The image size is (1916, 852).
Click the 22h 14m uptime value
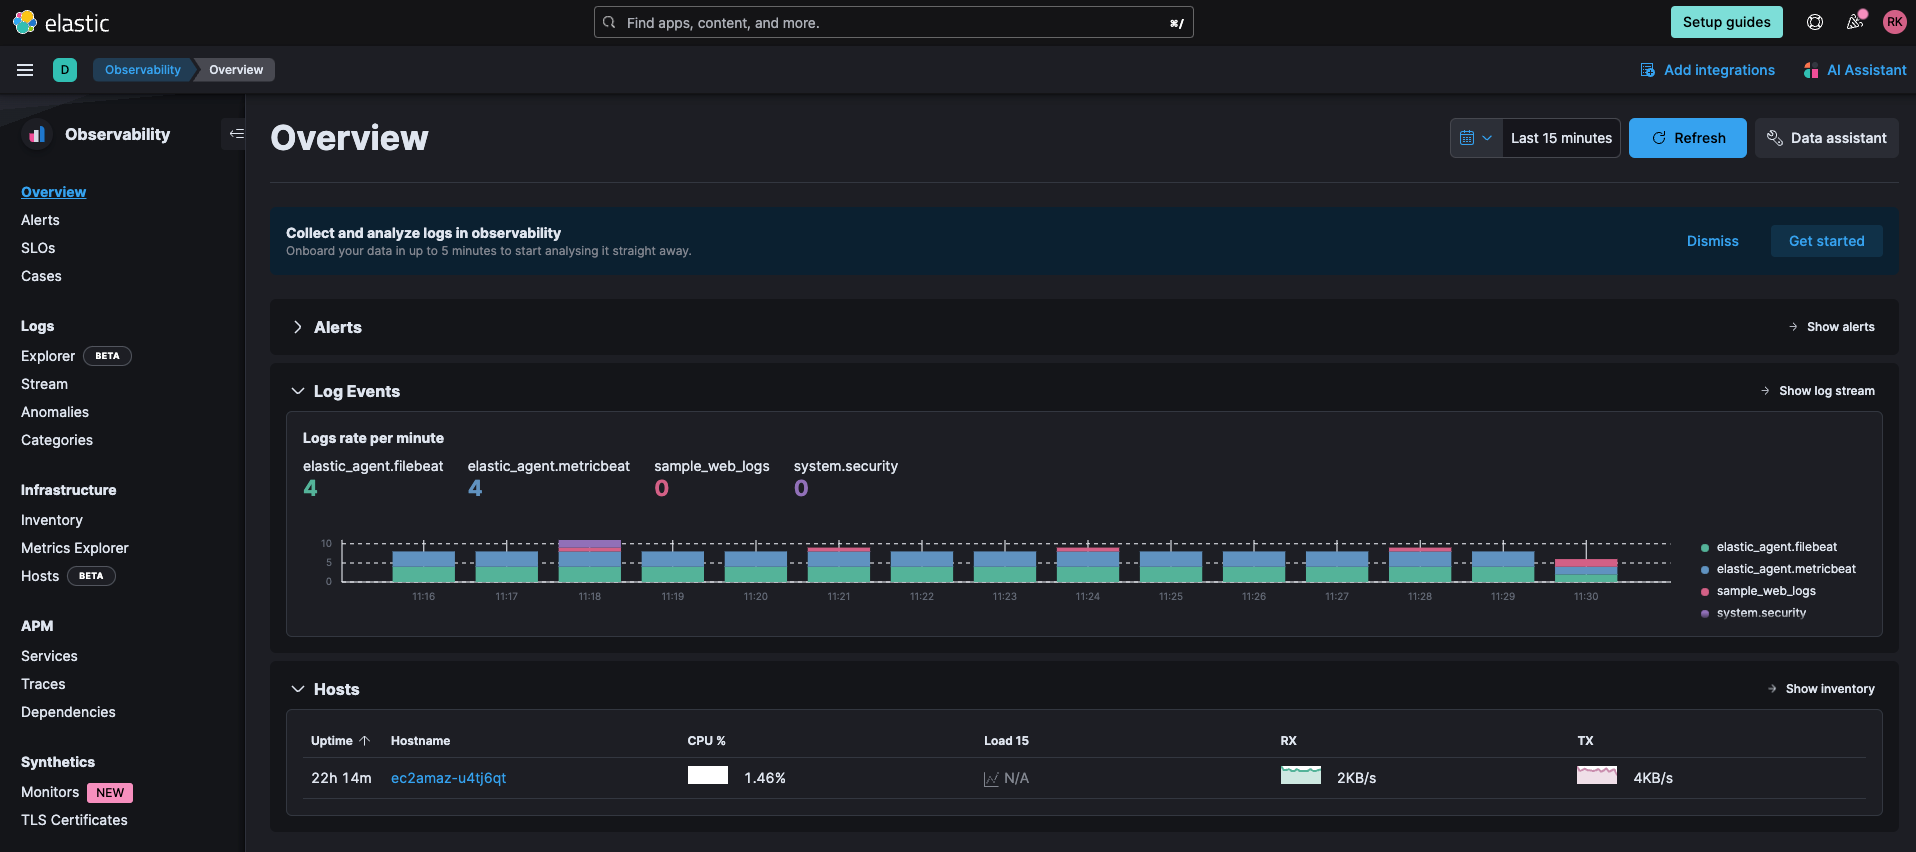click(341, 778)
